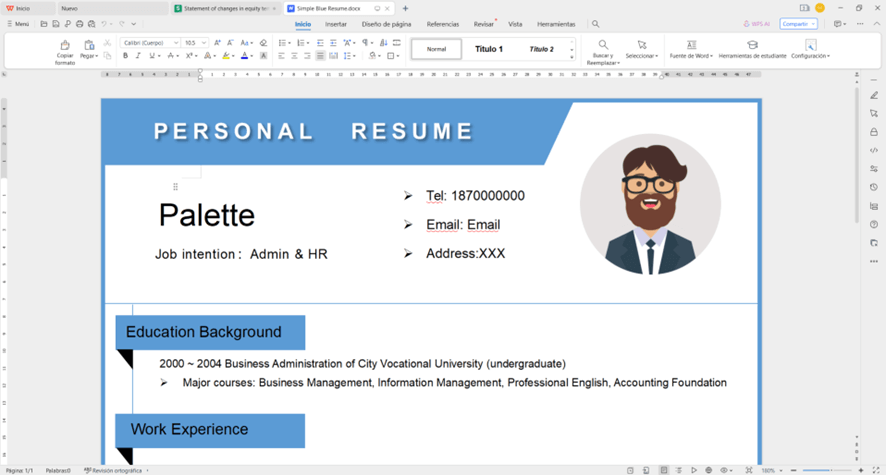Open the WPS AI assistant
The width and height of the screenshot is (886, 475).
759,24
